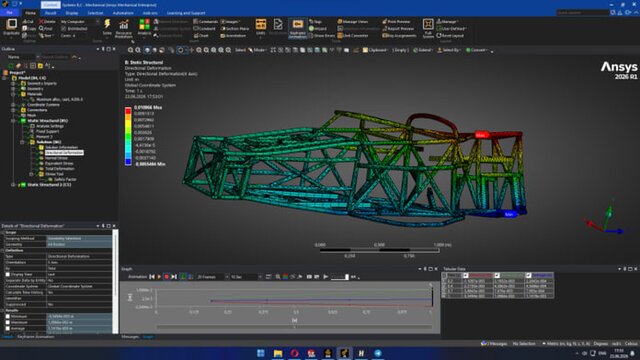The width and height of the screenshot is (640, 360).
Task: Go to previous animation frame
Action: pyautogui.click(x=152, y=277)
